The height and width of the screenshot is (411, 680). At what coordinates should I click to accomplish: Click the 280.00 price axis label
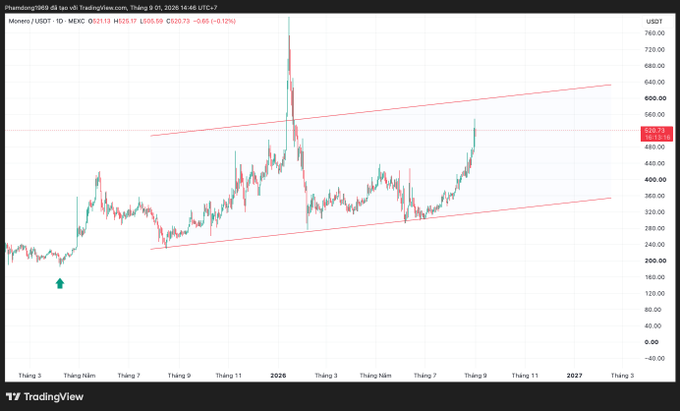point(655,228)
